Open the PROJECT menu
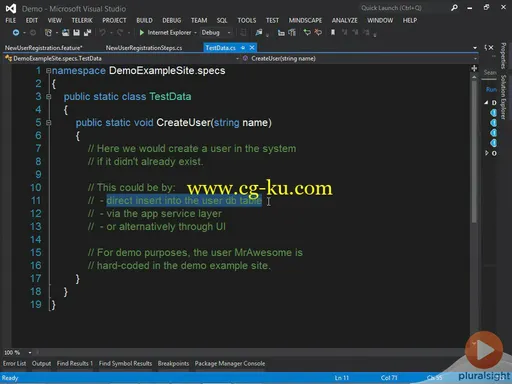The image size is (512, 384). pyautogui.click(x=114, y=20)
